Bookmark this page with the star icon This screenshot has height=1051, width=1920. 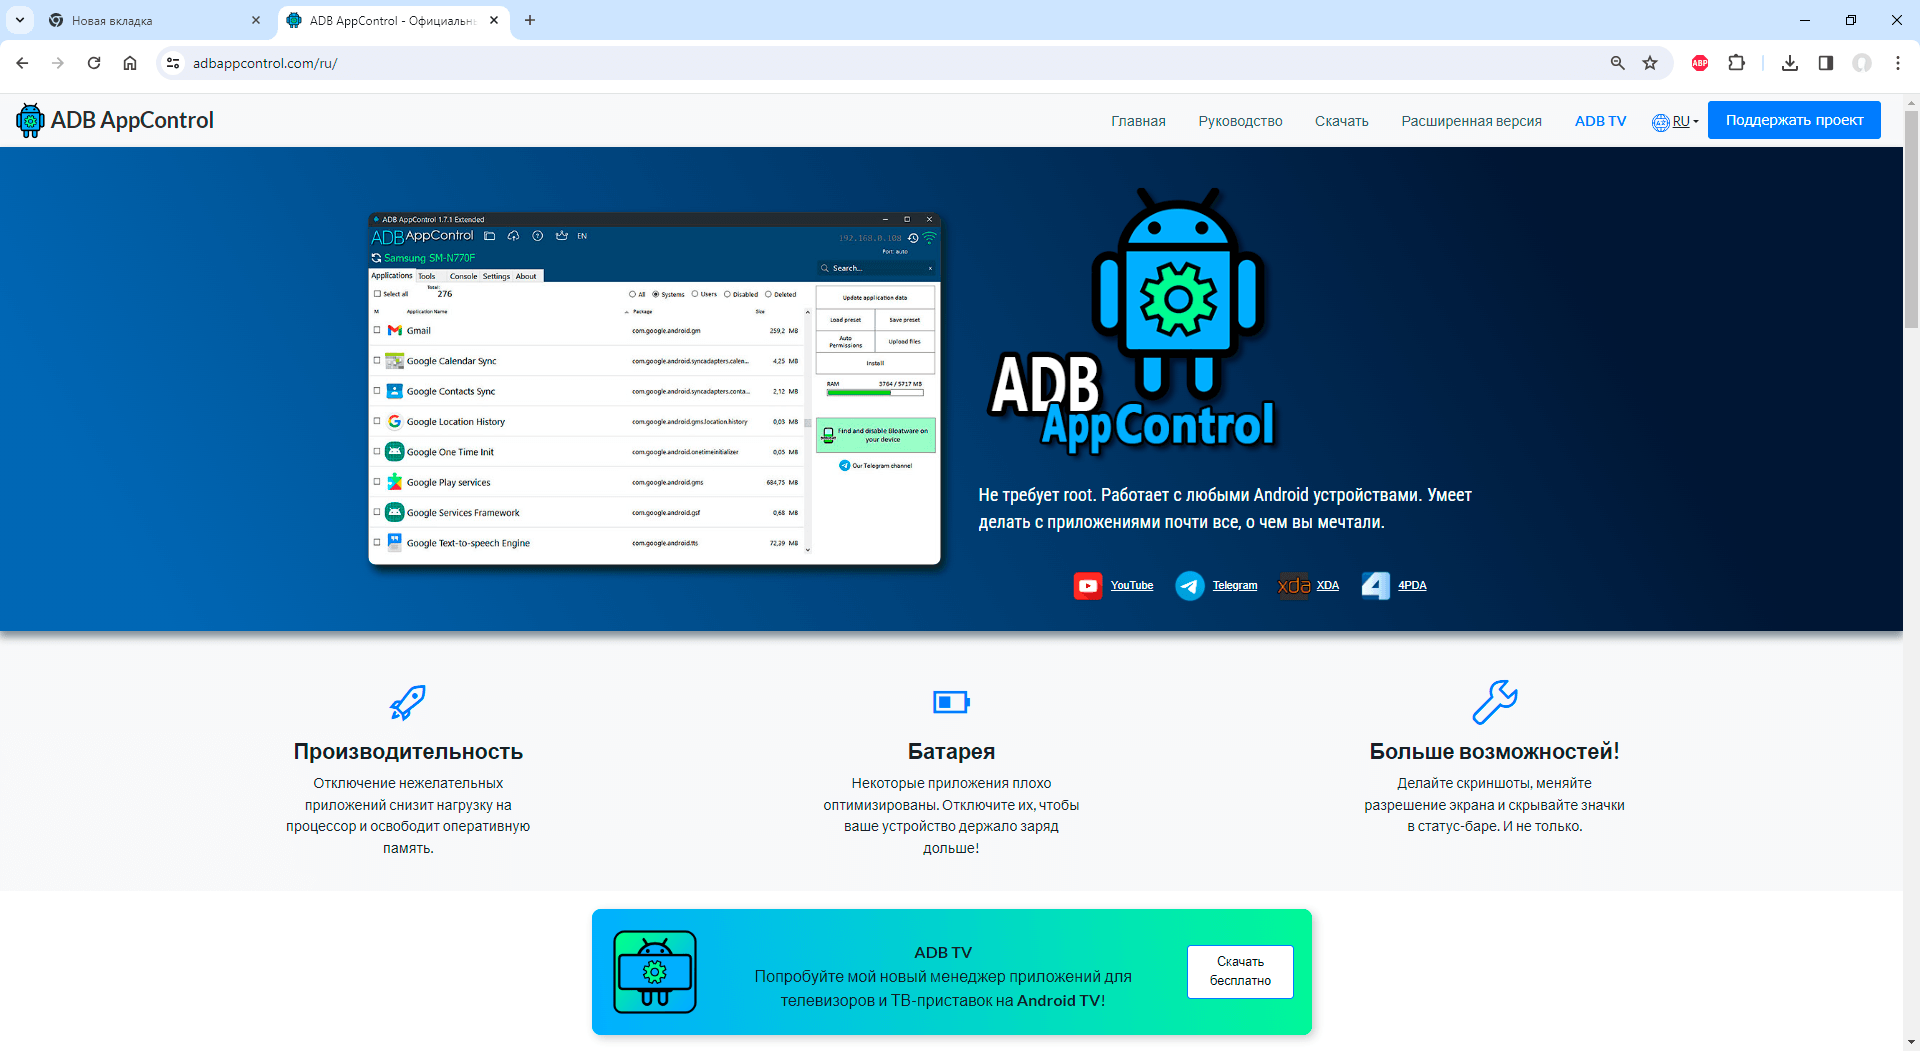click(1650, 63)
